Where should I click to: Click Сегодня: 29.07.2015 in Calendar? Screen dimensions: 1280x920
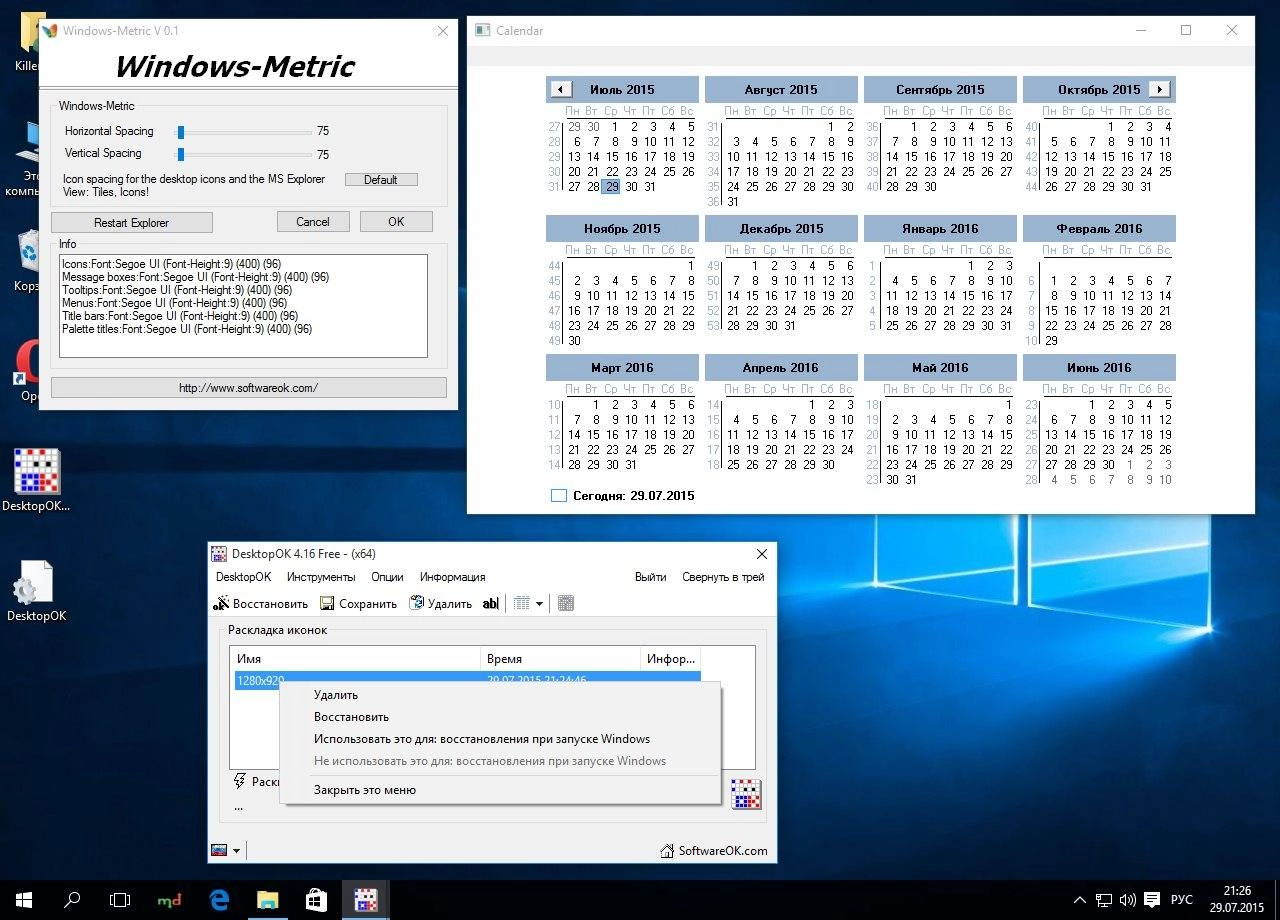[x=633, y=495]
